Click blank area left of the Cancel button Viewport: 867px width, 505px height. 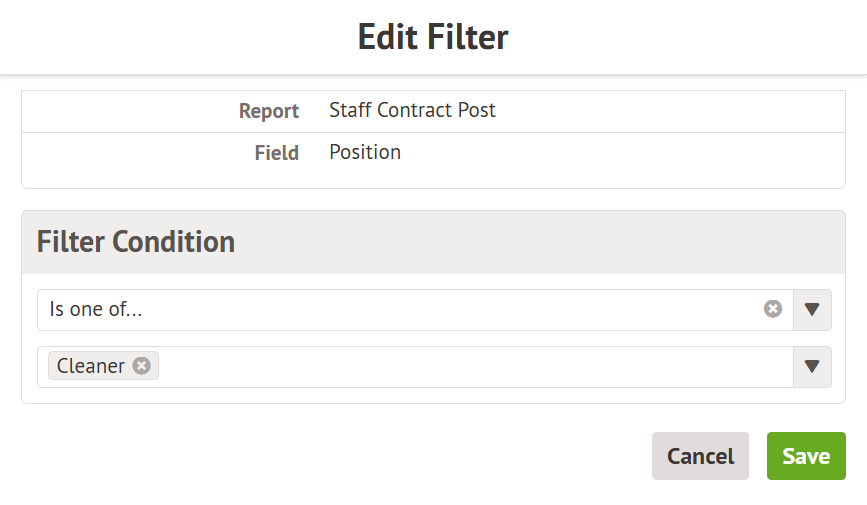(x=400, y=456)
